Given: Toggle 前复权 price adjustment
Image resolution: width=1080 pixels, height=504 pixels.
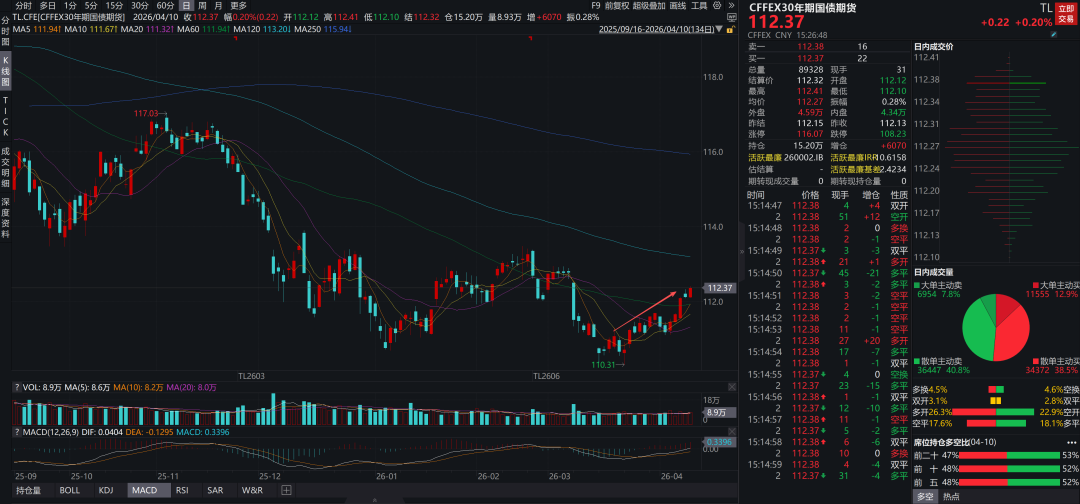Looking at the screenshot, I should [x=617, y=5].
